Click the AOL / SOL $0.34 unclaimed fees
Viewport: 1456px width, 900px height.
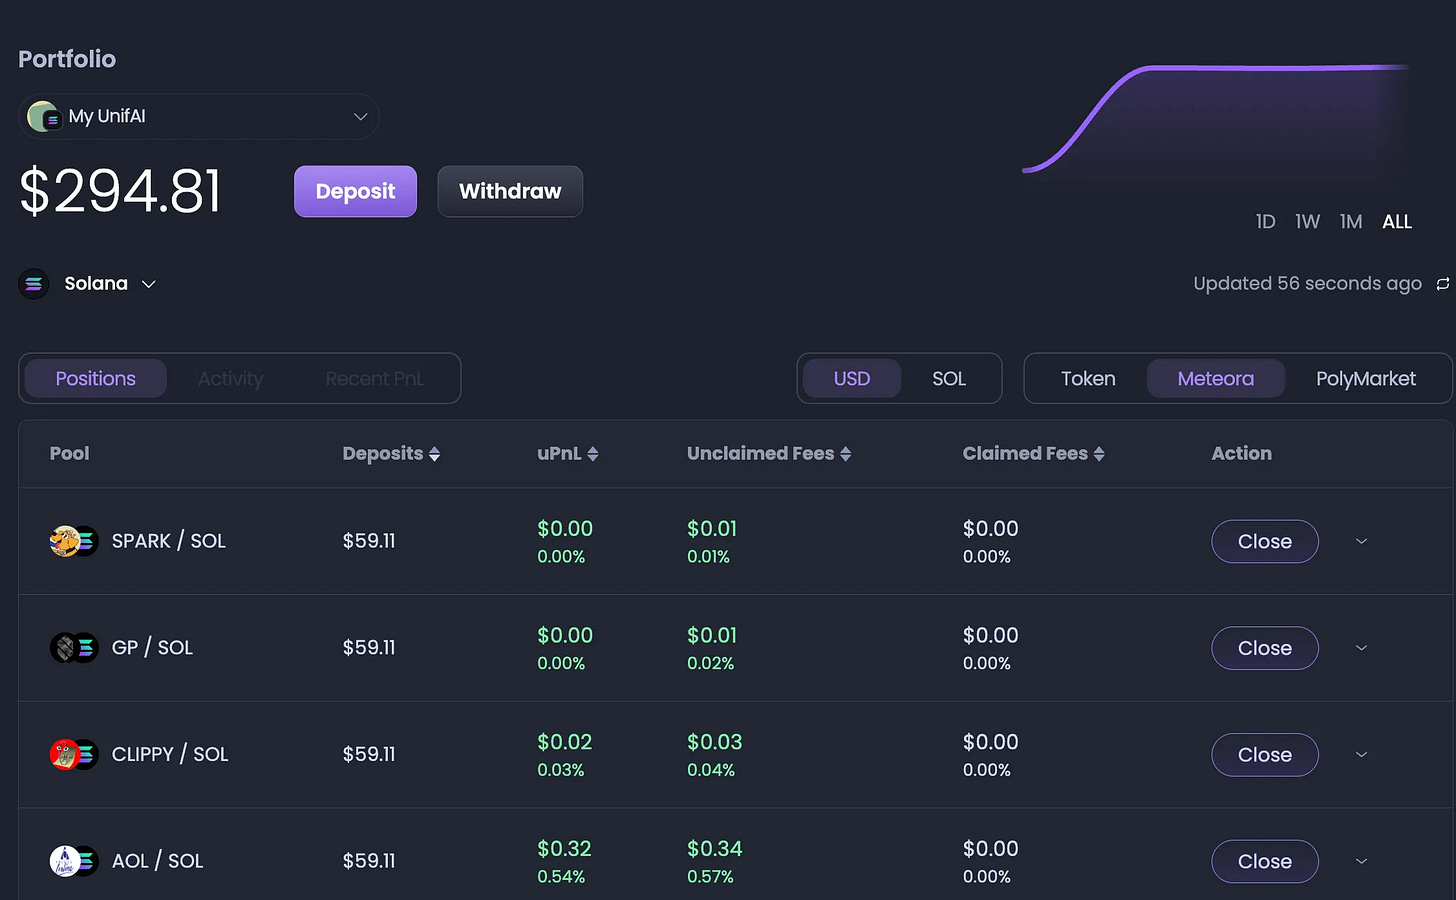(715, 849)
